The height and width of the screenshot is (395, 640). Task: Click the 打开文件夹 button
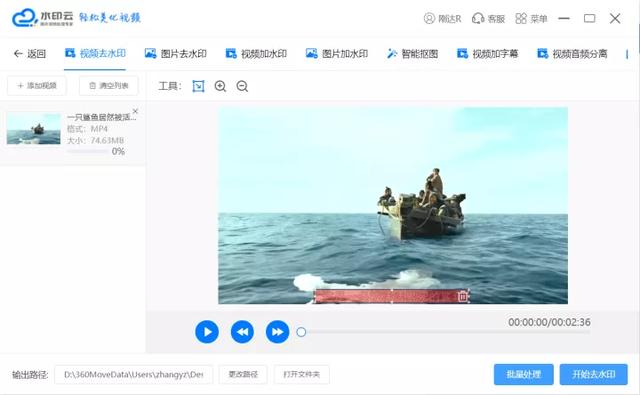pyautogui.click(x=302, y=375)
